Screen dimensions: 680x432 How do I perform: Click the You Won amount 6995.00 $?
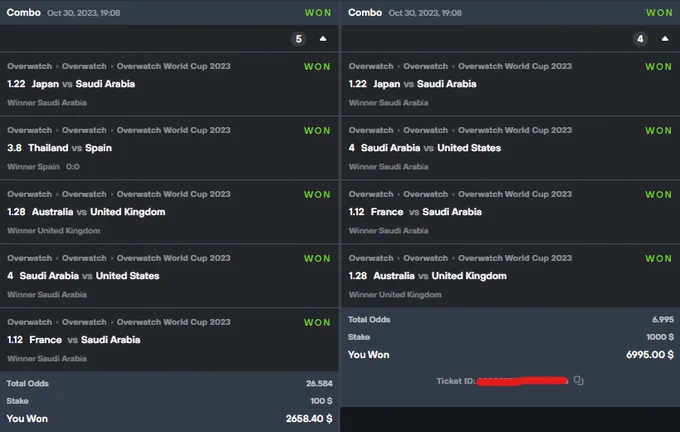point(650,355)
